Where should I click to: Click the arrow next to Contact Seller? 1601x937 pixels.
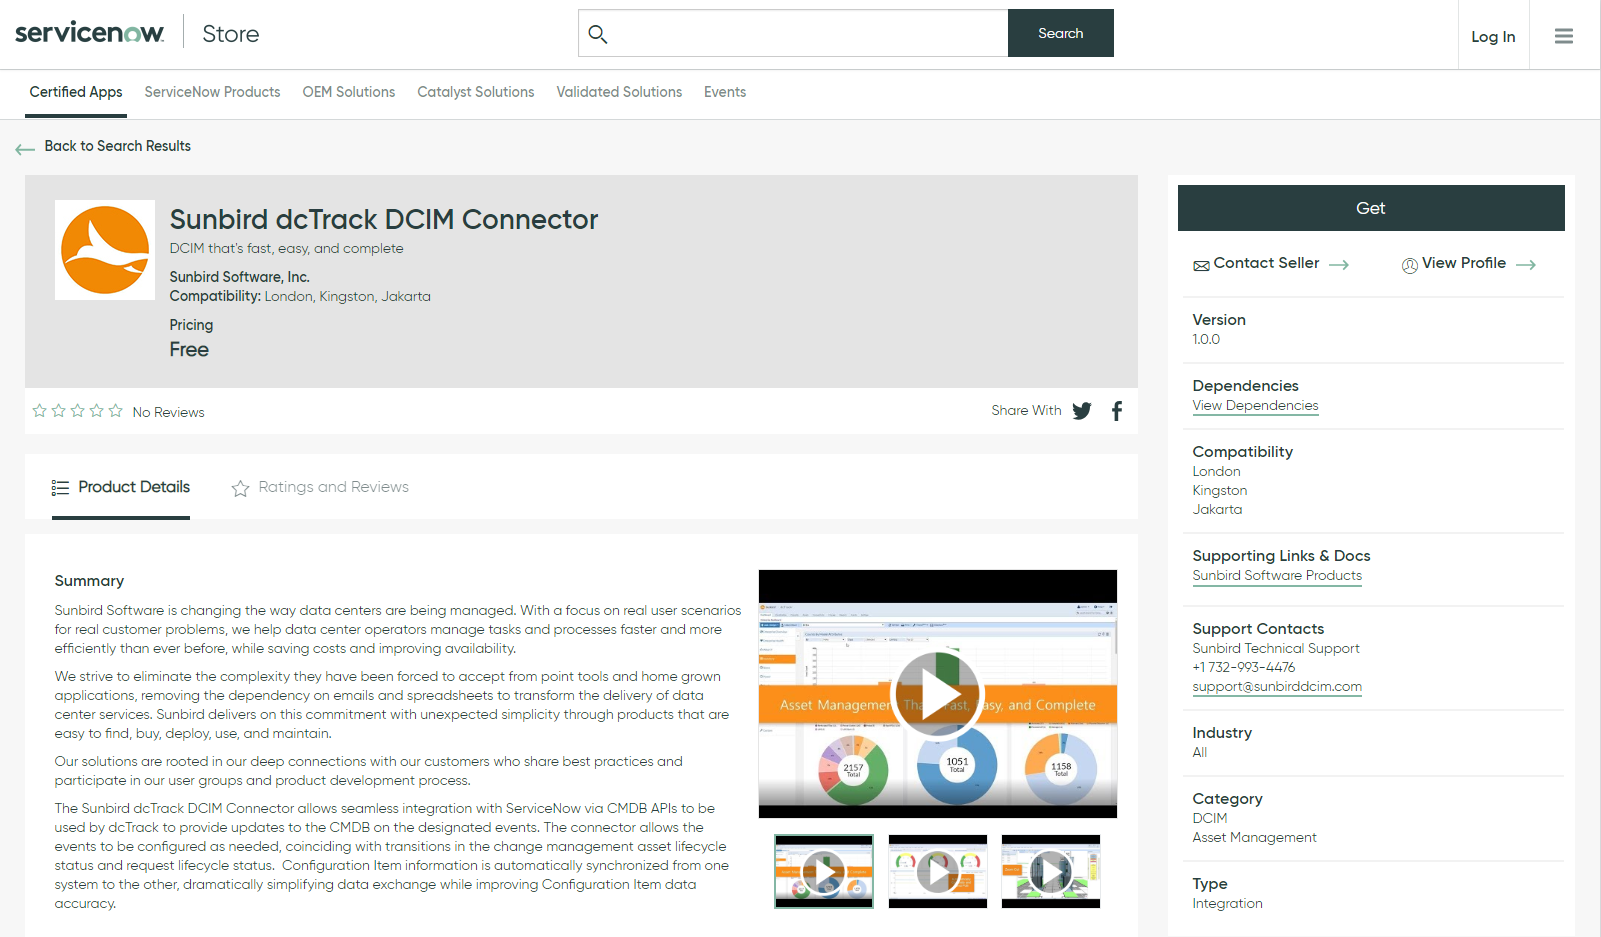1339,265
